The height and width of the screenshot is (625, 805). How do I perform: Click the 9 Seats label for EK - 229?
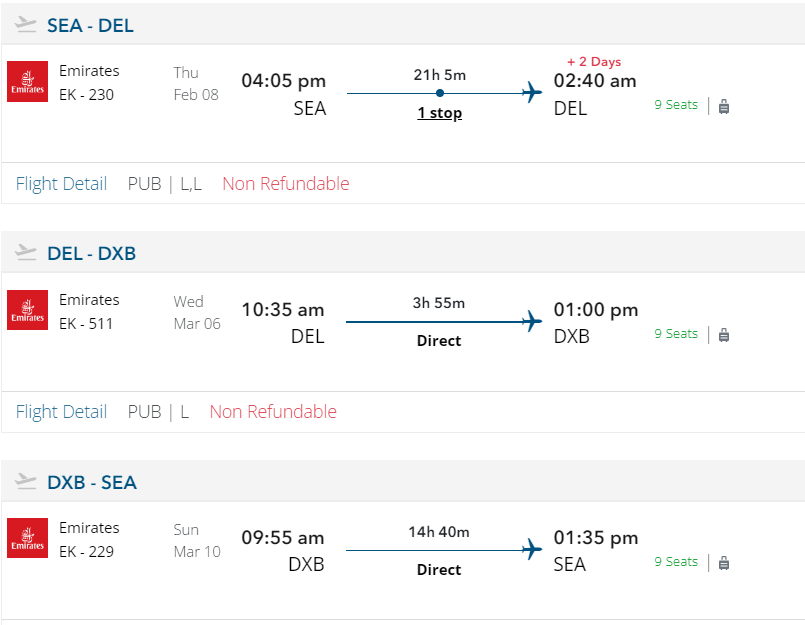(x=676, y=562)
